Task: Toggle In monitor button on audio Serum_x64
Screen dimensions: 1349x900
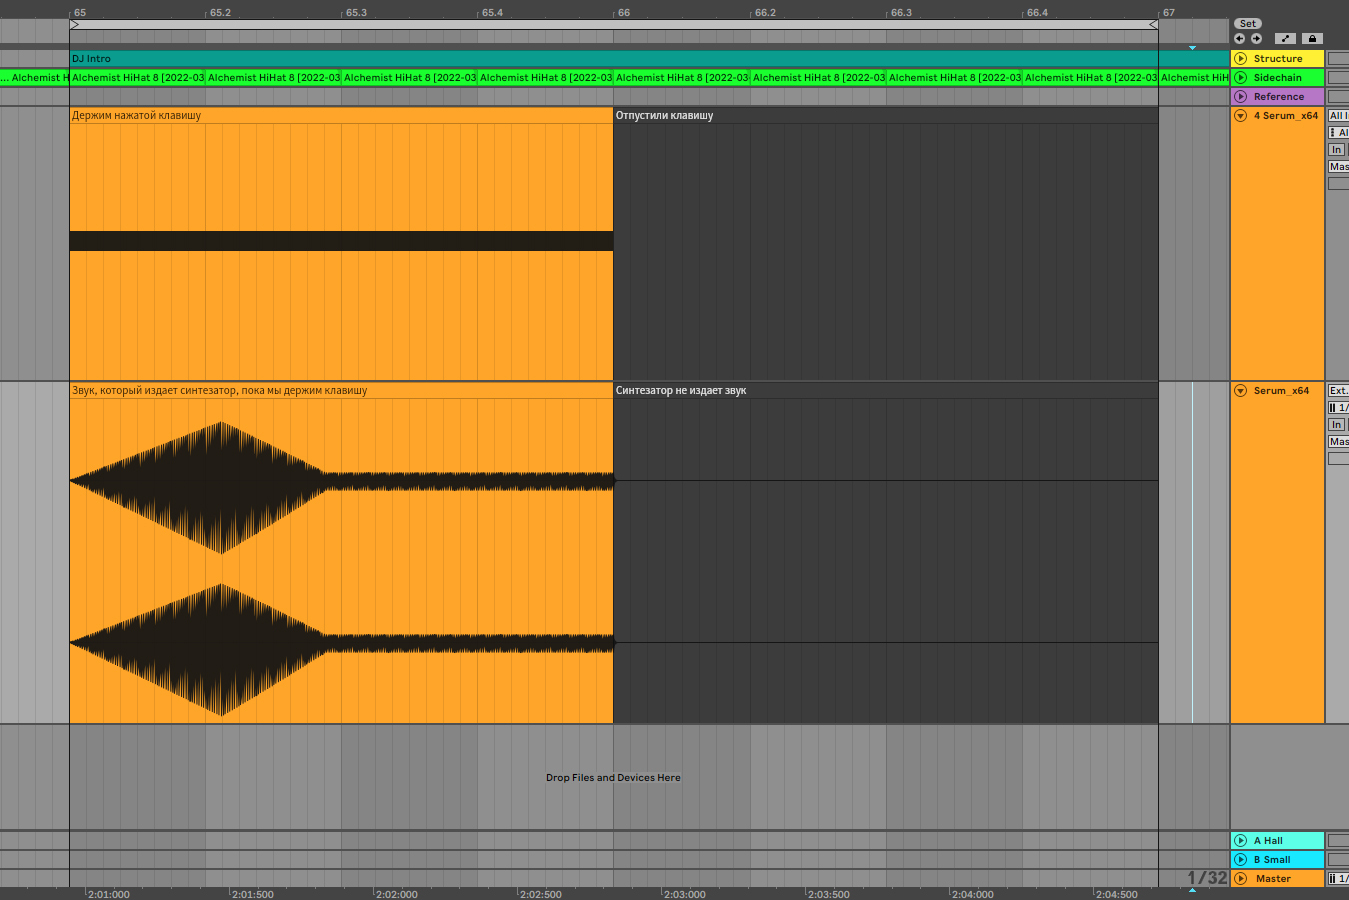Action: tap(1336, 425)
